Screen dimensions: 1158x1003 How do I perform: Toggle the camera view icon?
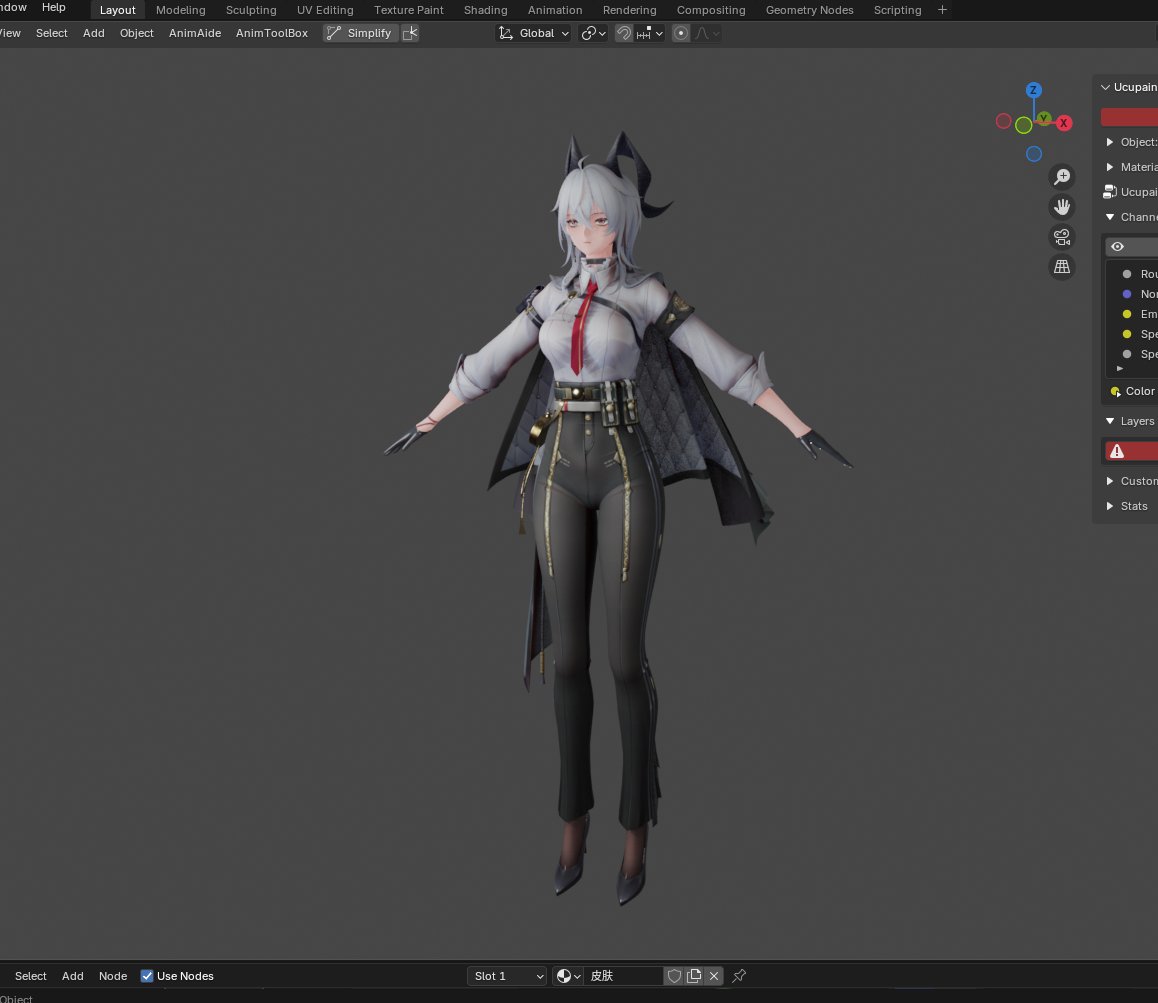click(x=1062, y=237)
